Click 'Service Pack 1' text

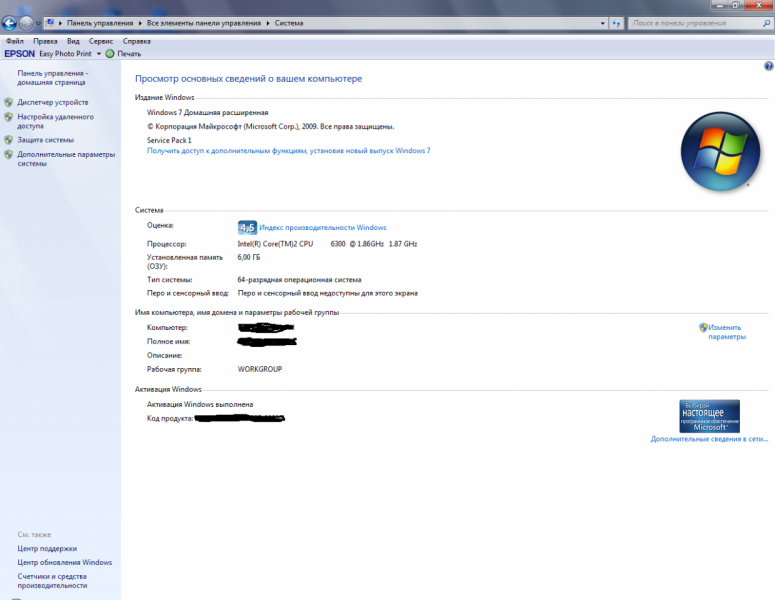[x=169, y=140]
